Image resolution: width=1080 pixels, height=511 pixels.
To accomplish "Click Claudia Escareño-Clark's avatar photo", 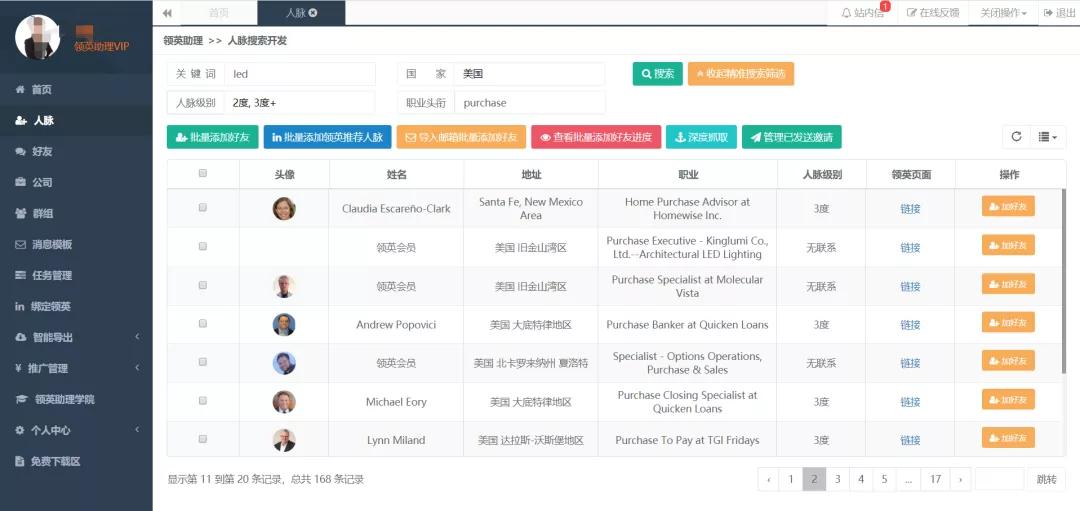I will 284,208.
